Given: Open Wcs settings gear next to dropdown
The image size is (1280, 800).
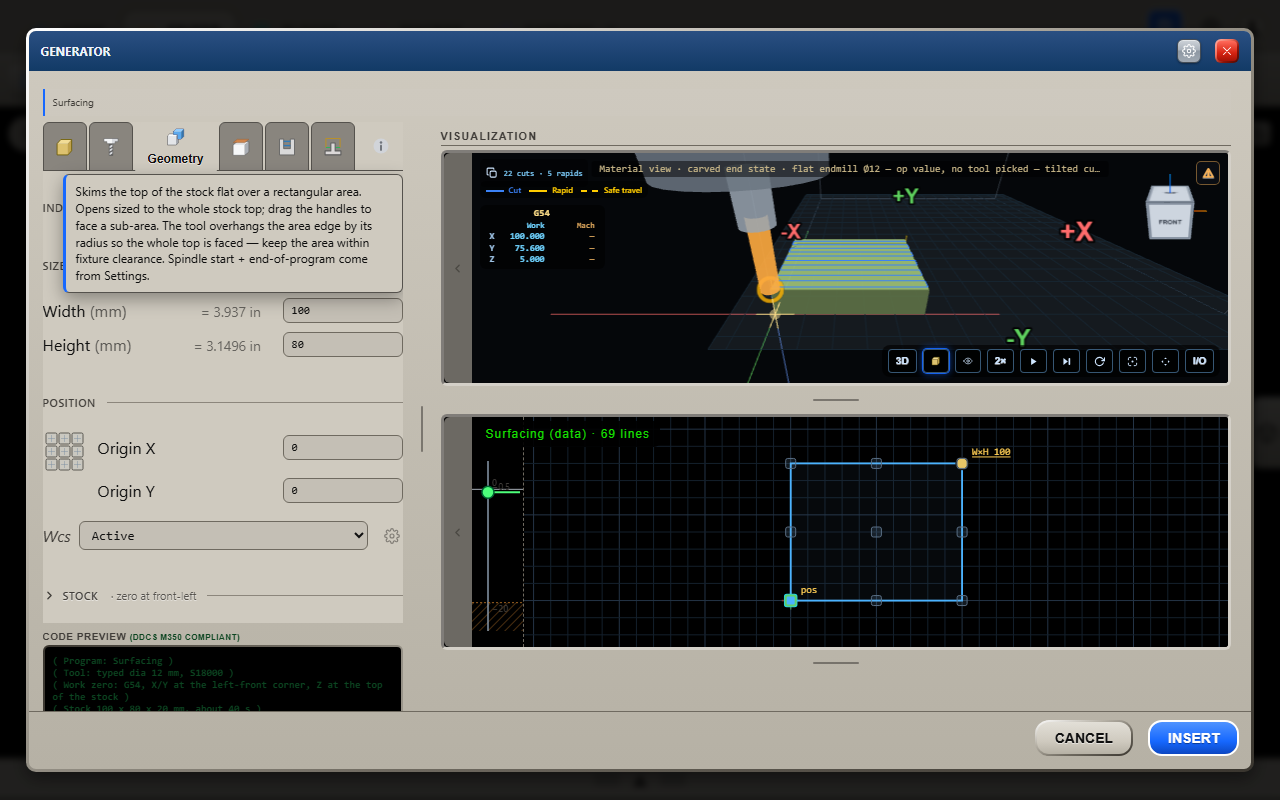Looking at the screenshot, I should coord(392,536).
